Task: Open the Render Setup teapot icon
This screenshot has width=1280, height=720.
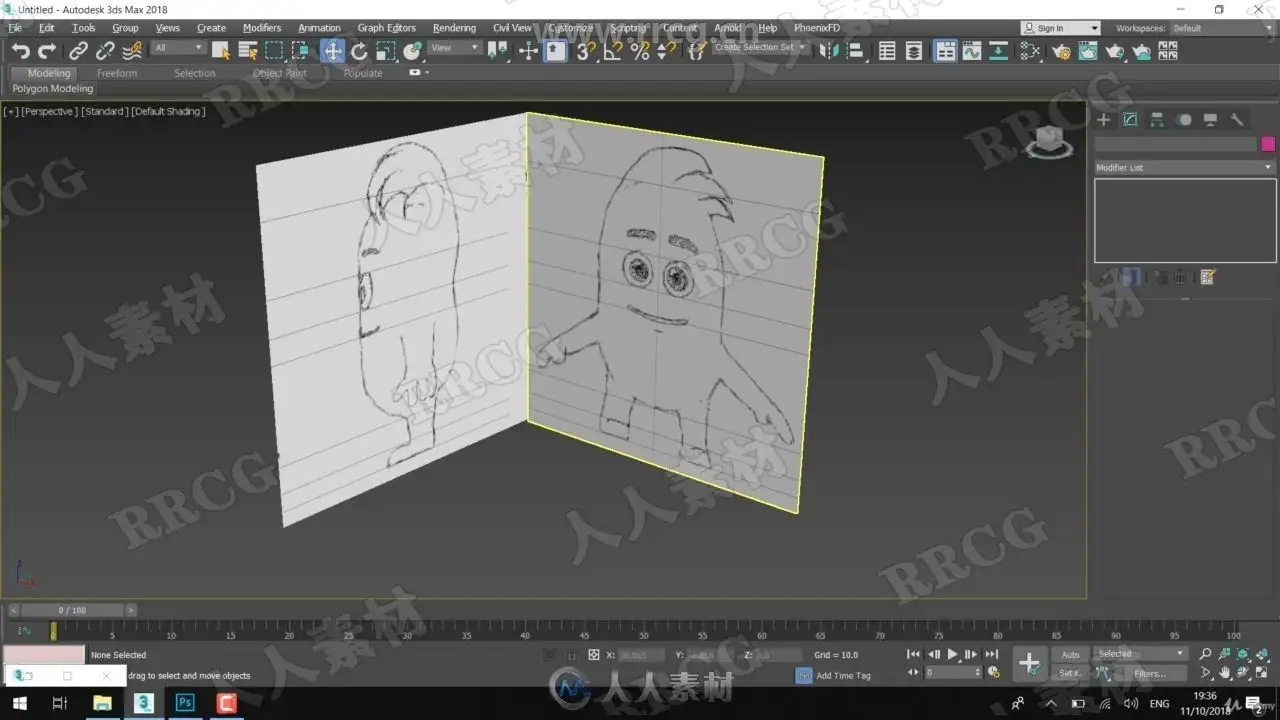Action: point(1061,51)
